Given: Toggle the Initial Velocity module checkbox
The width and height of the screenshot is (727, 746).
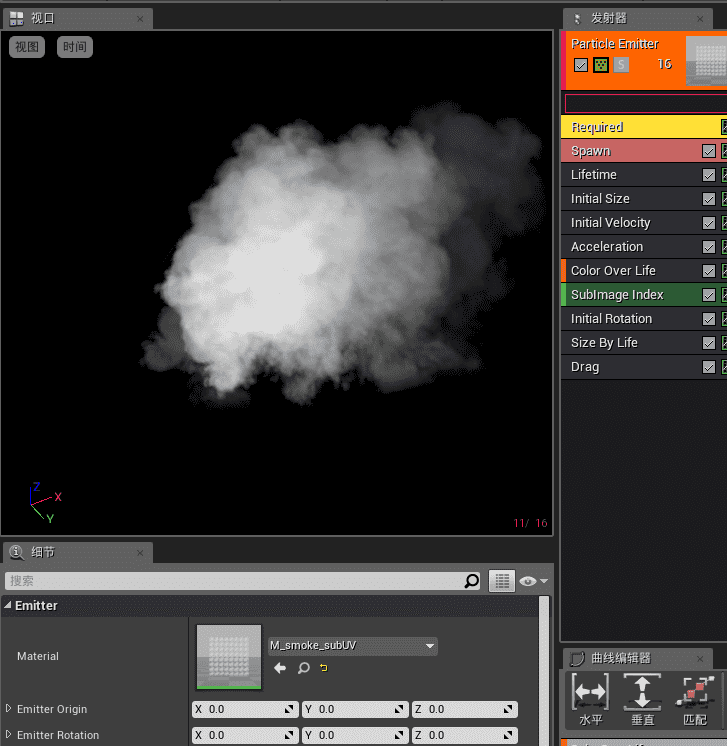Looking at the screenshot, I should pyautogui.click(x=709, y=223).
